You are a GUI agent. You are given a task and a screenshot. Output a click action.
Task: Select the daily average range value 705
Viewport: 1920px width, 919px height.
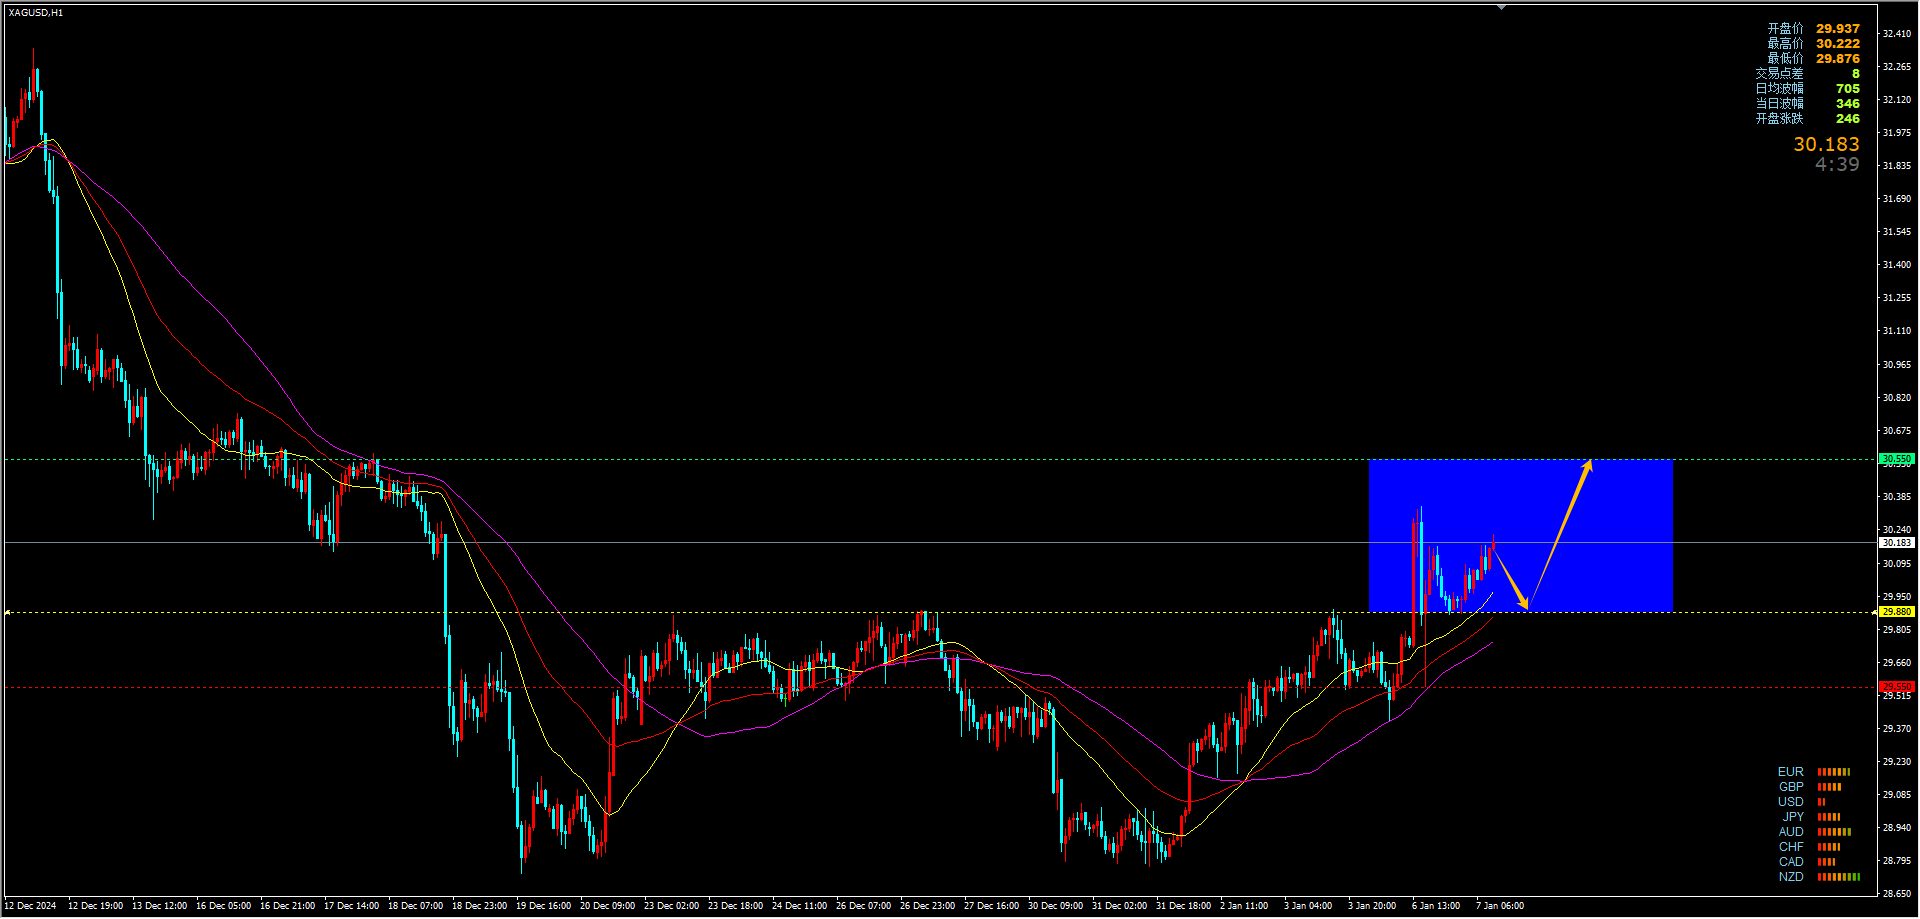point(1848,89)
